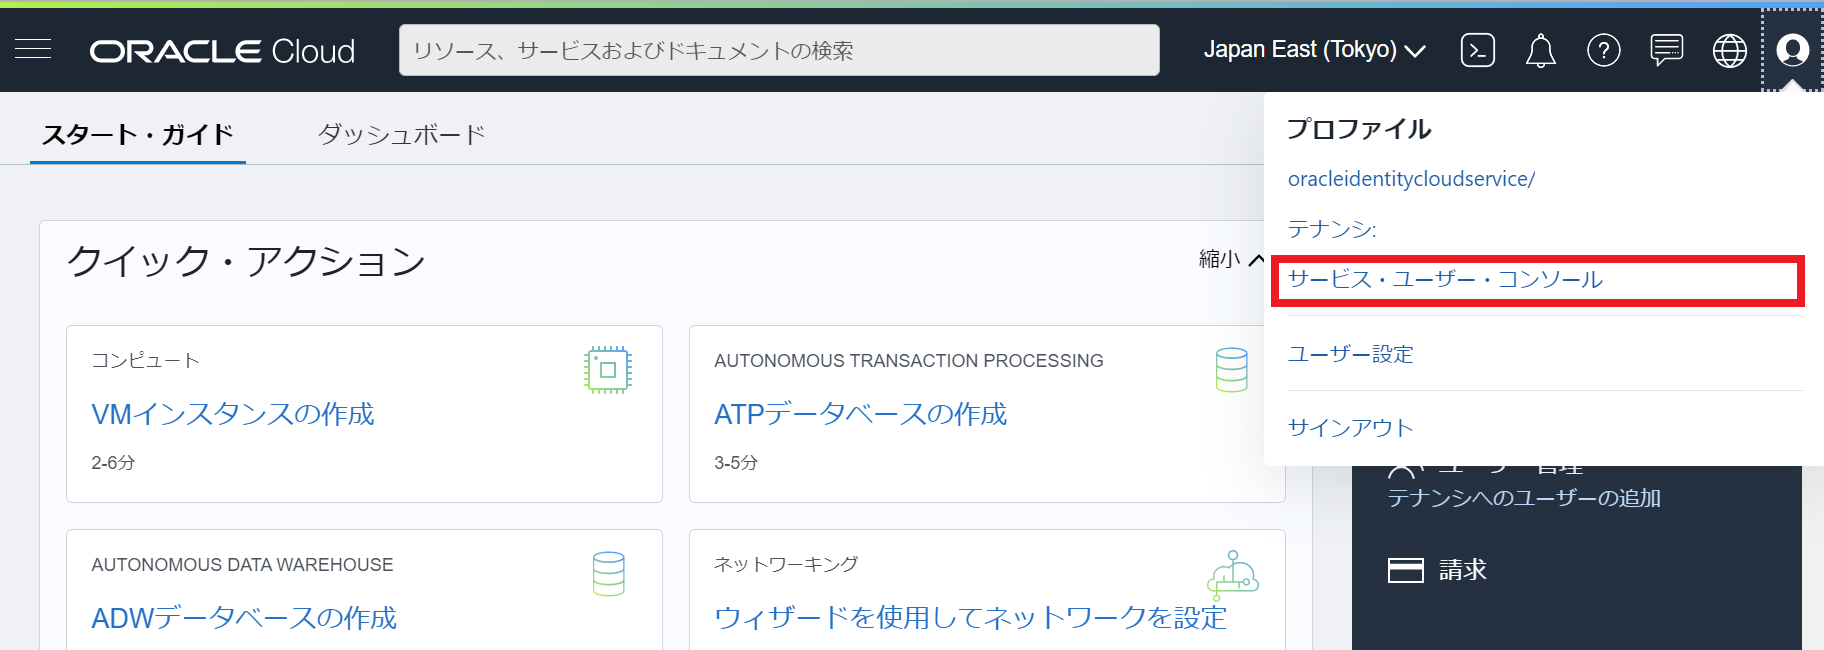
Task: Select ユーザー設定 in the profile menu
Action: (1351, 354)
